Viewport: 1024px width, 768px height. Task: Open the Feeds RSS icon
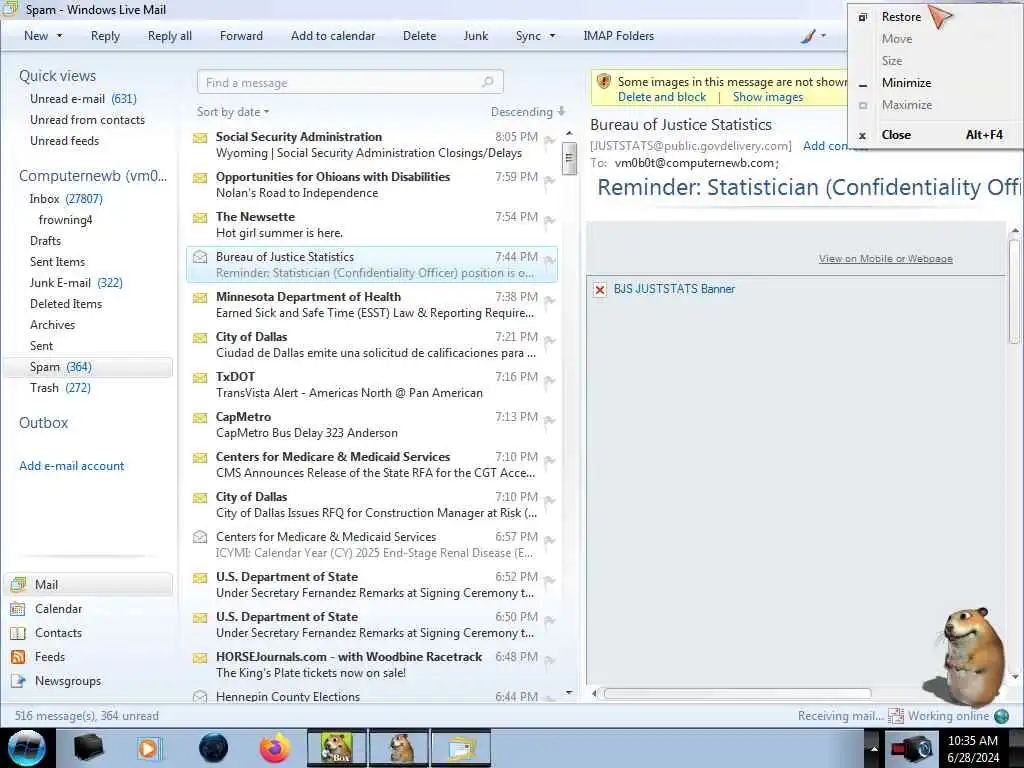(18, 657)
